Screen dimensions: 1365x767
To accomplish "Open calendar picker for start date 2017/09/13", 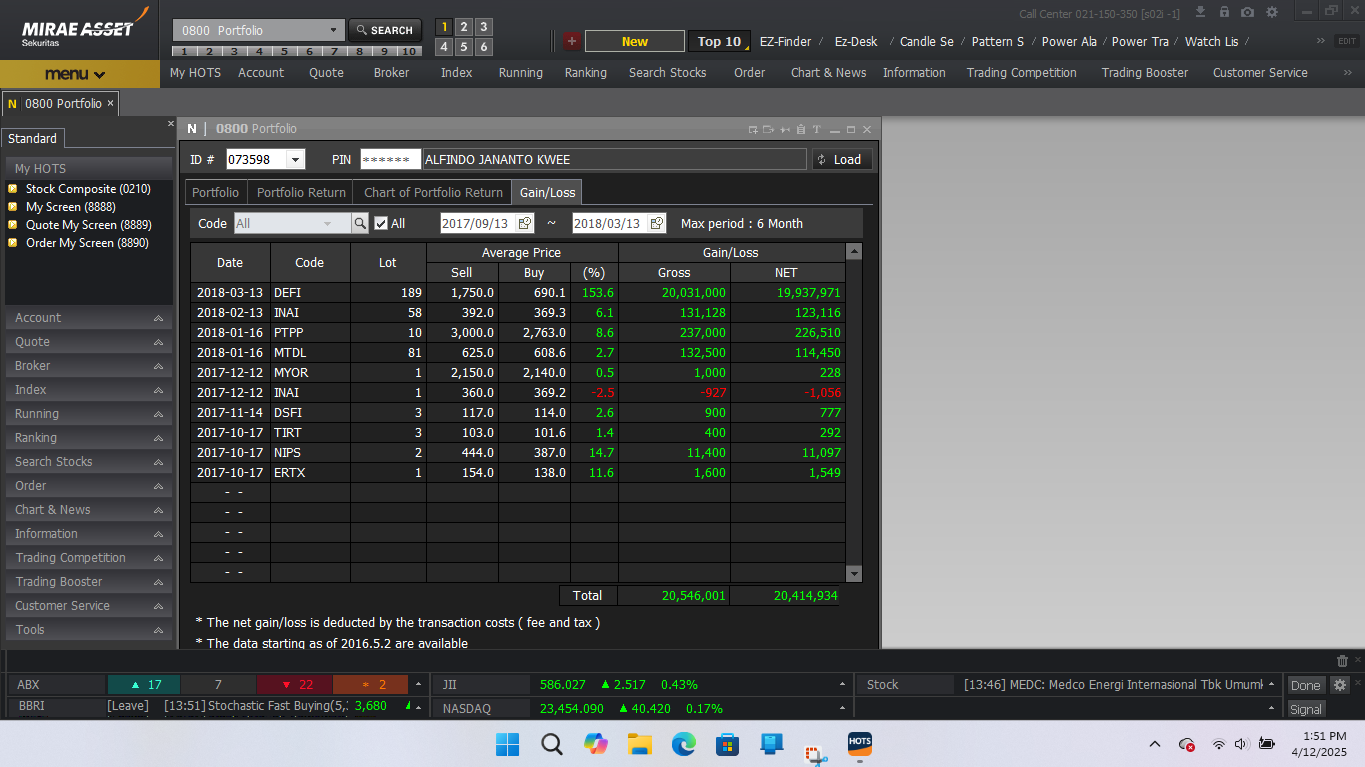I will tap(526, 224).
